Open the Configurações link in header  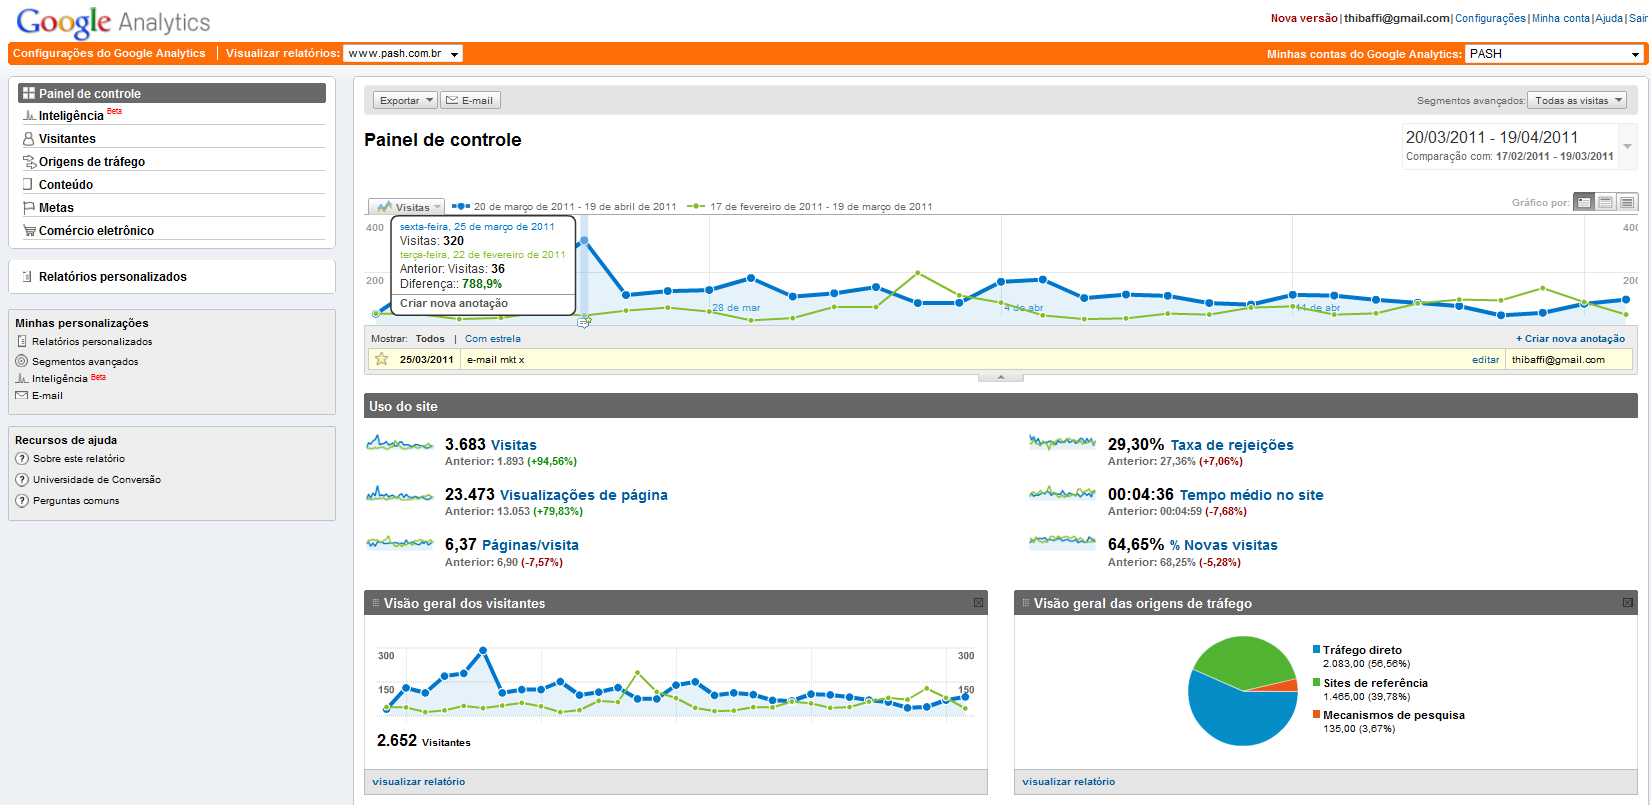click(x=1490, y=18)
